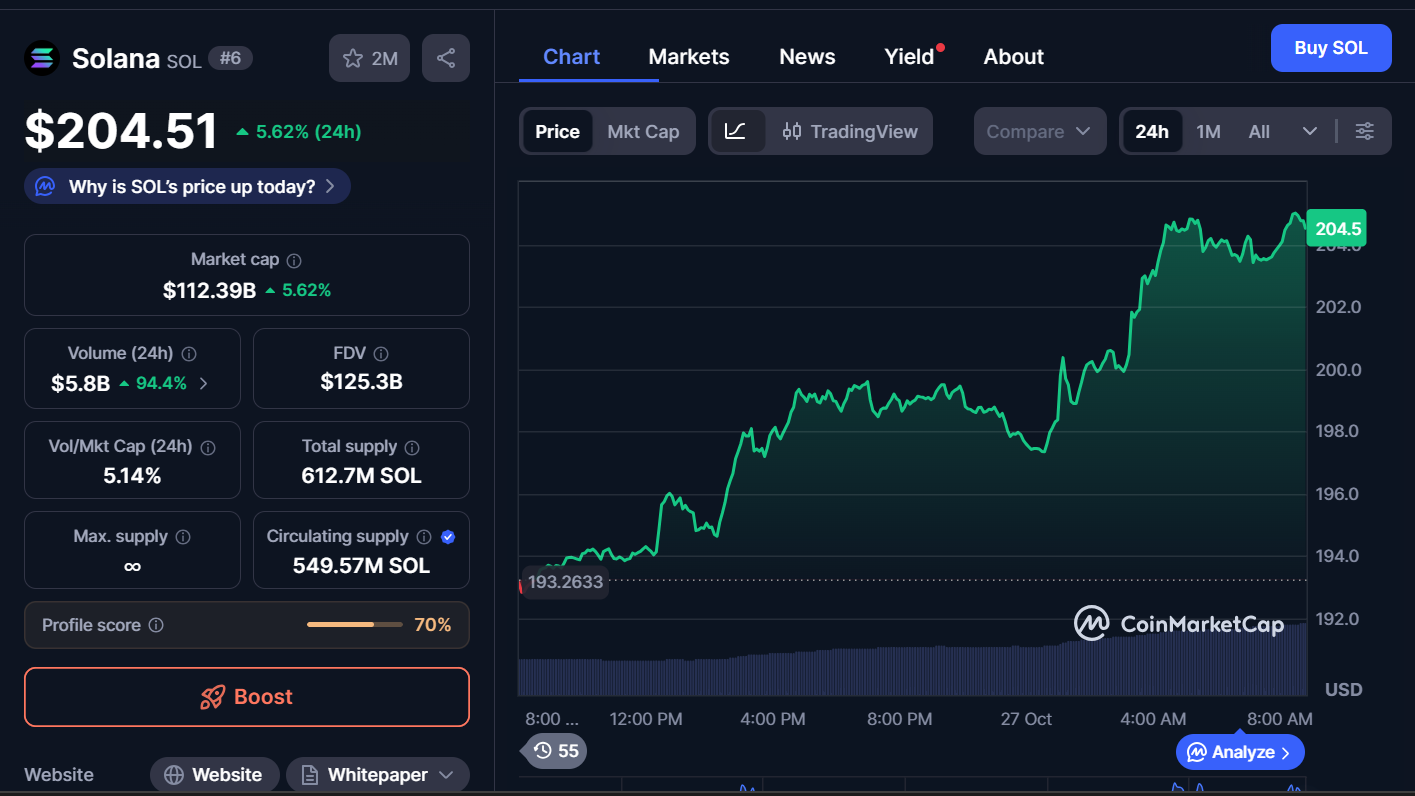The height and width of the screenshot is (796, 1415).
Task: Open the Markets tab
Action: 689,57
